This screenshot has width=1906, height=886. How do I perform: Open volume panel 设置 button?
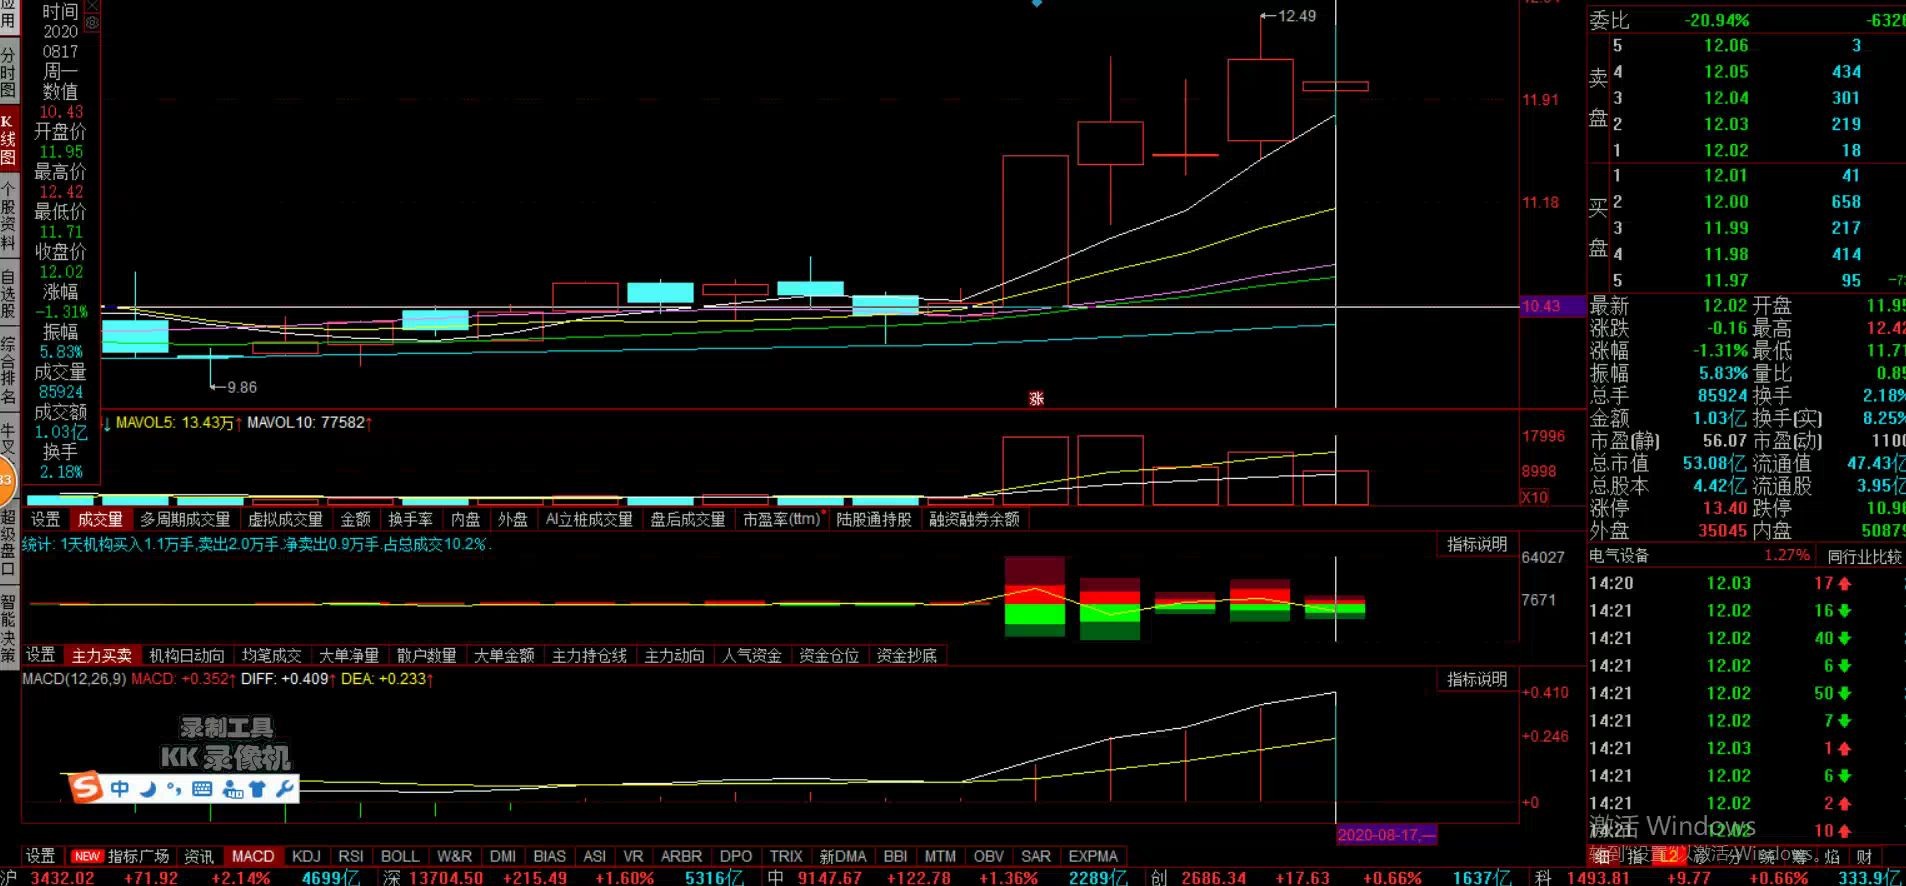(45, 519)
